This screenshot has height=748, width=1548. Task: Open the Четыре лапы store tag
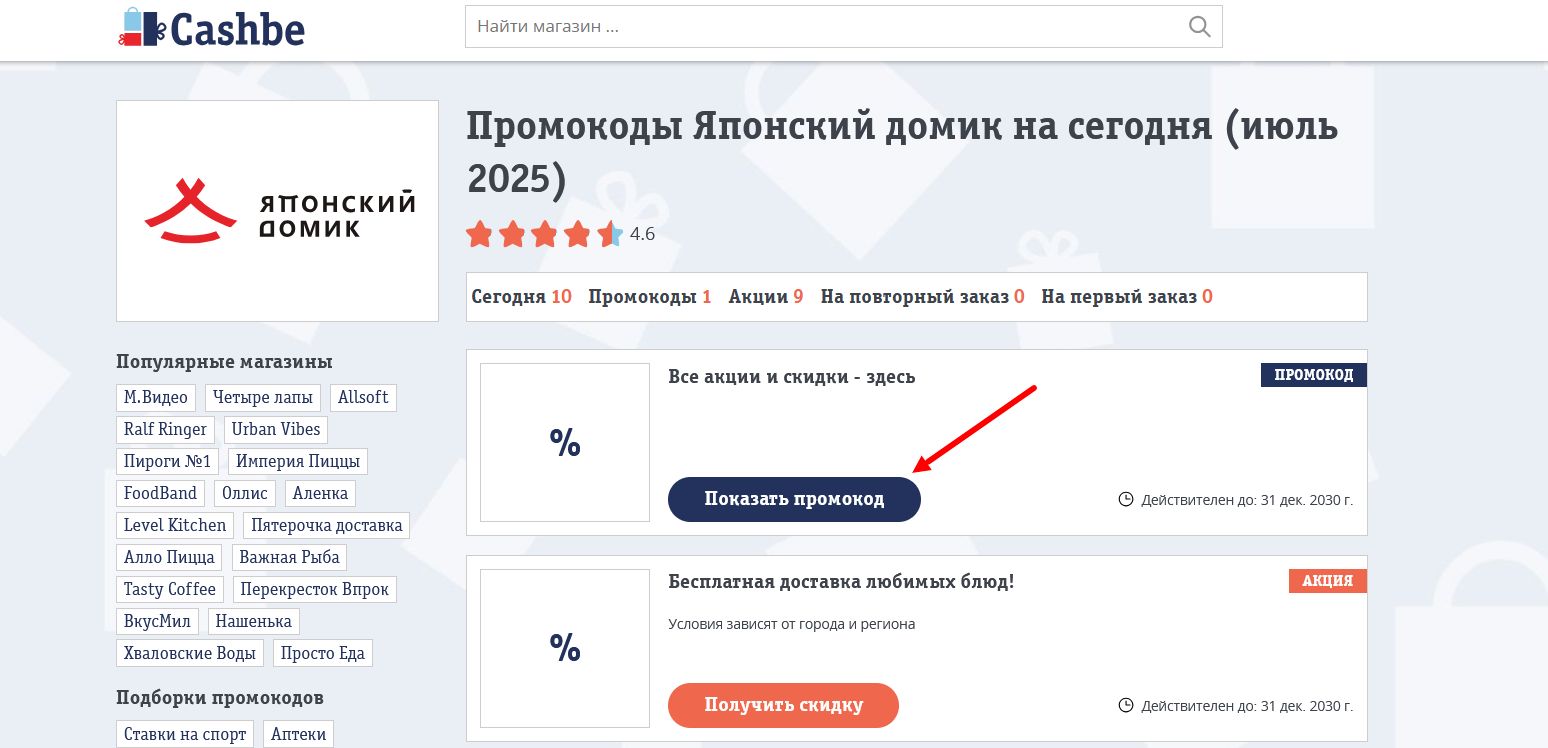263,398
